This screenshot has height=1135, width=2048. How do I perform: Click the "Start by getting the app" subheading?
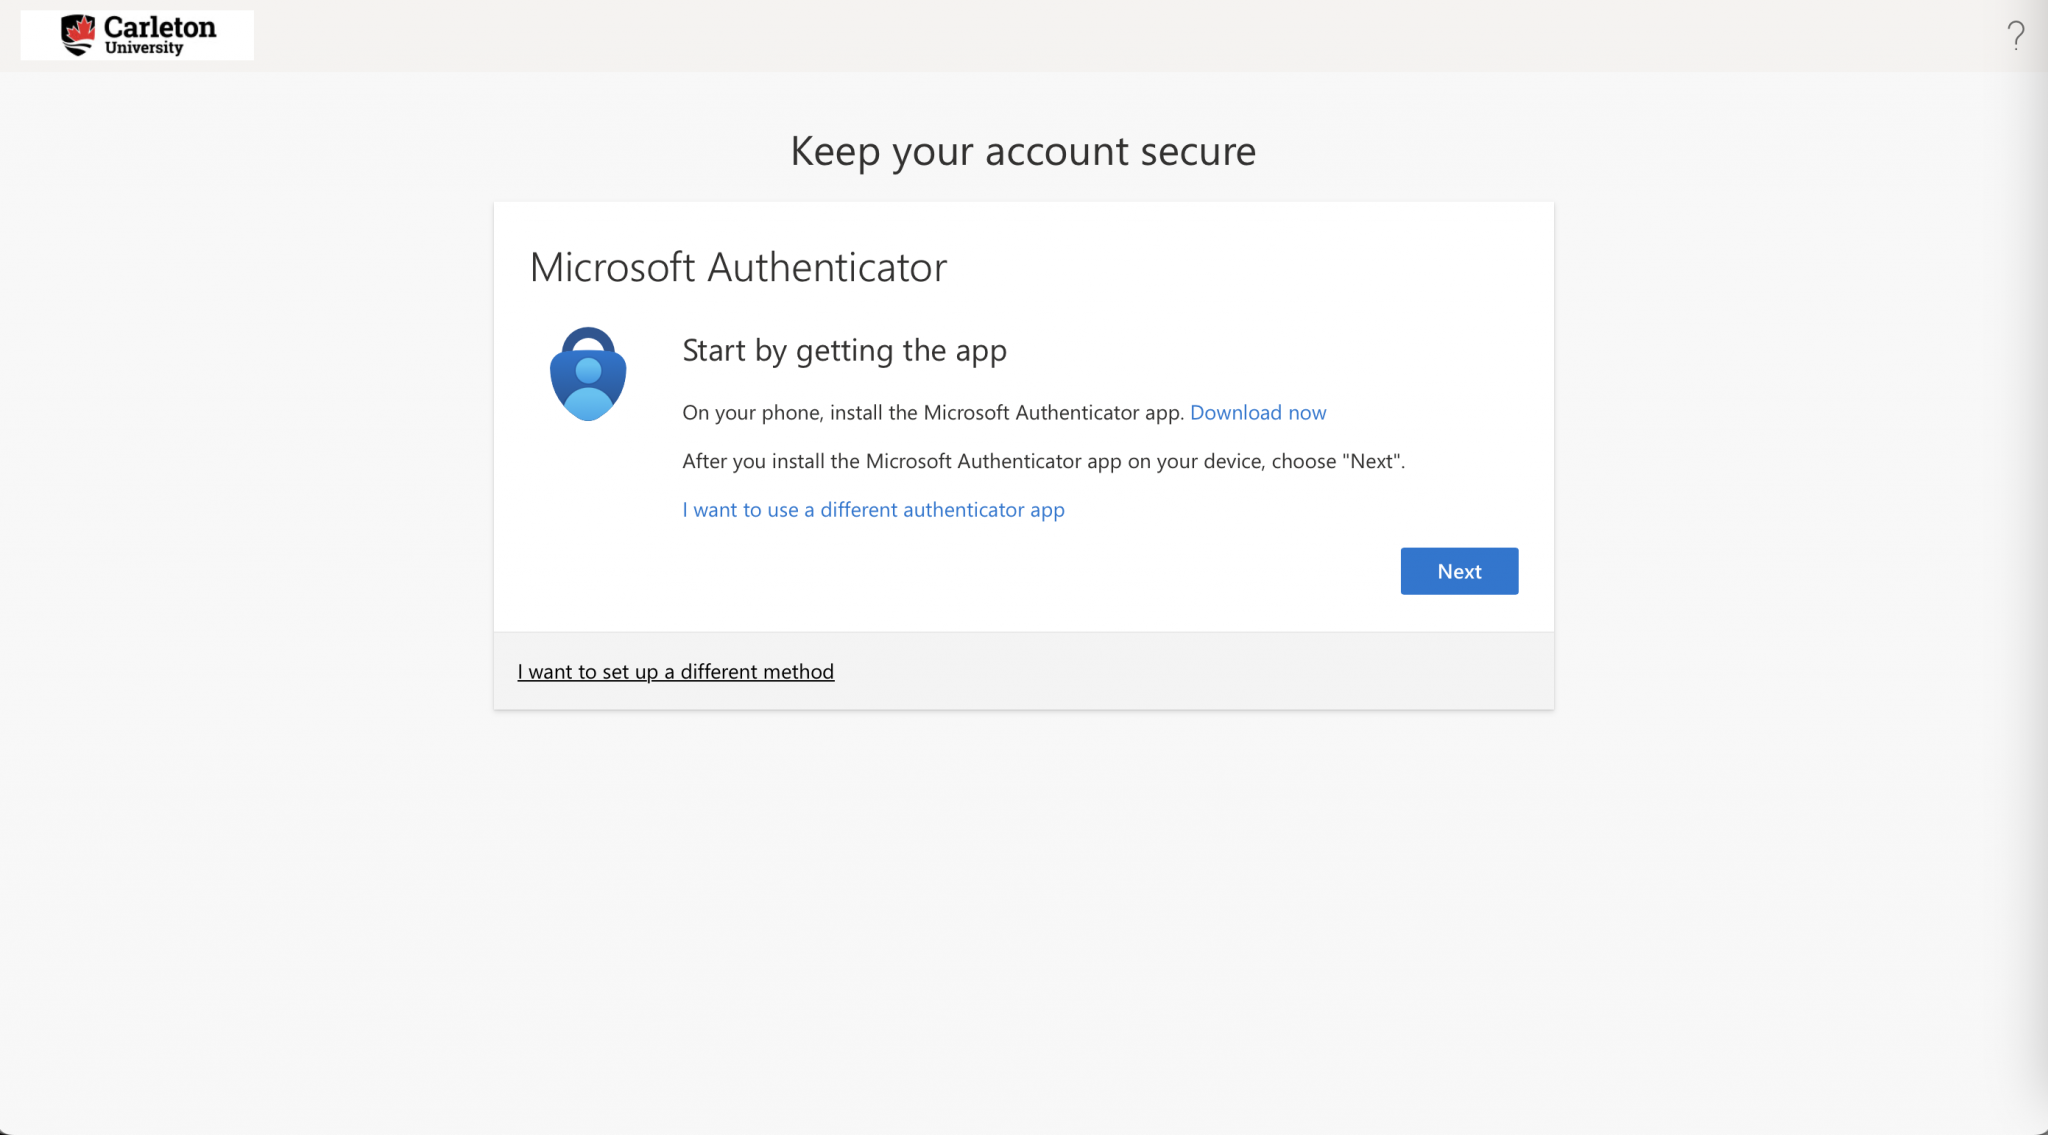844,350
